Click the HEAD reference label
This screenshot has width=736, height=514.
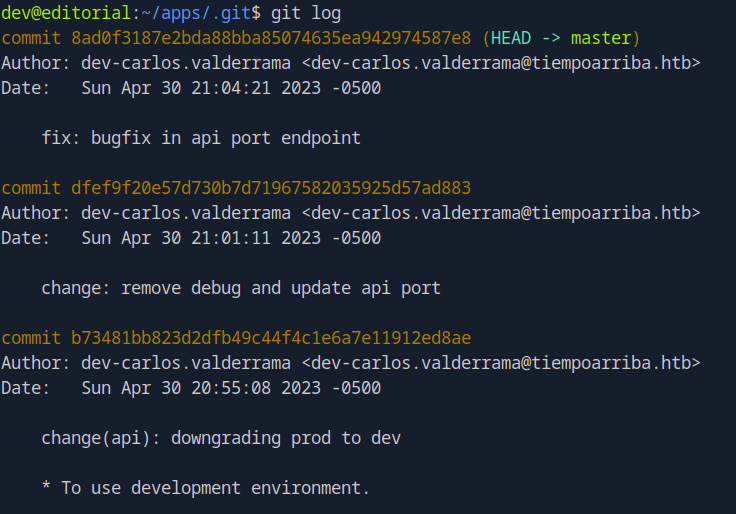point(511,38)
